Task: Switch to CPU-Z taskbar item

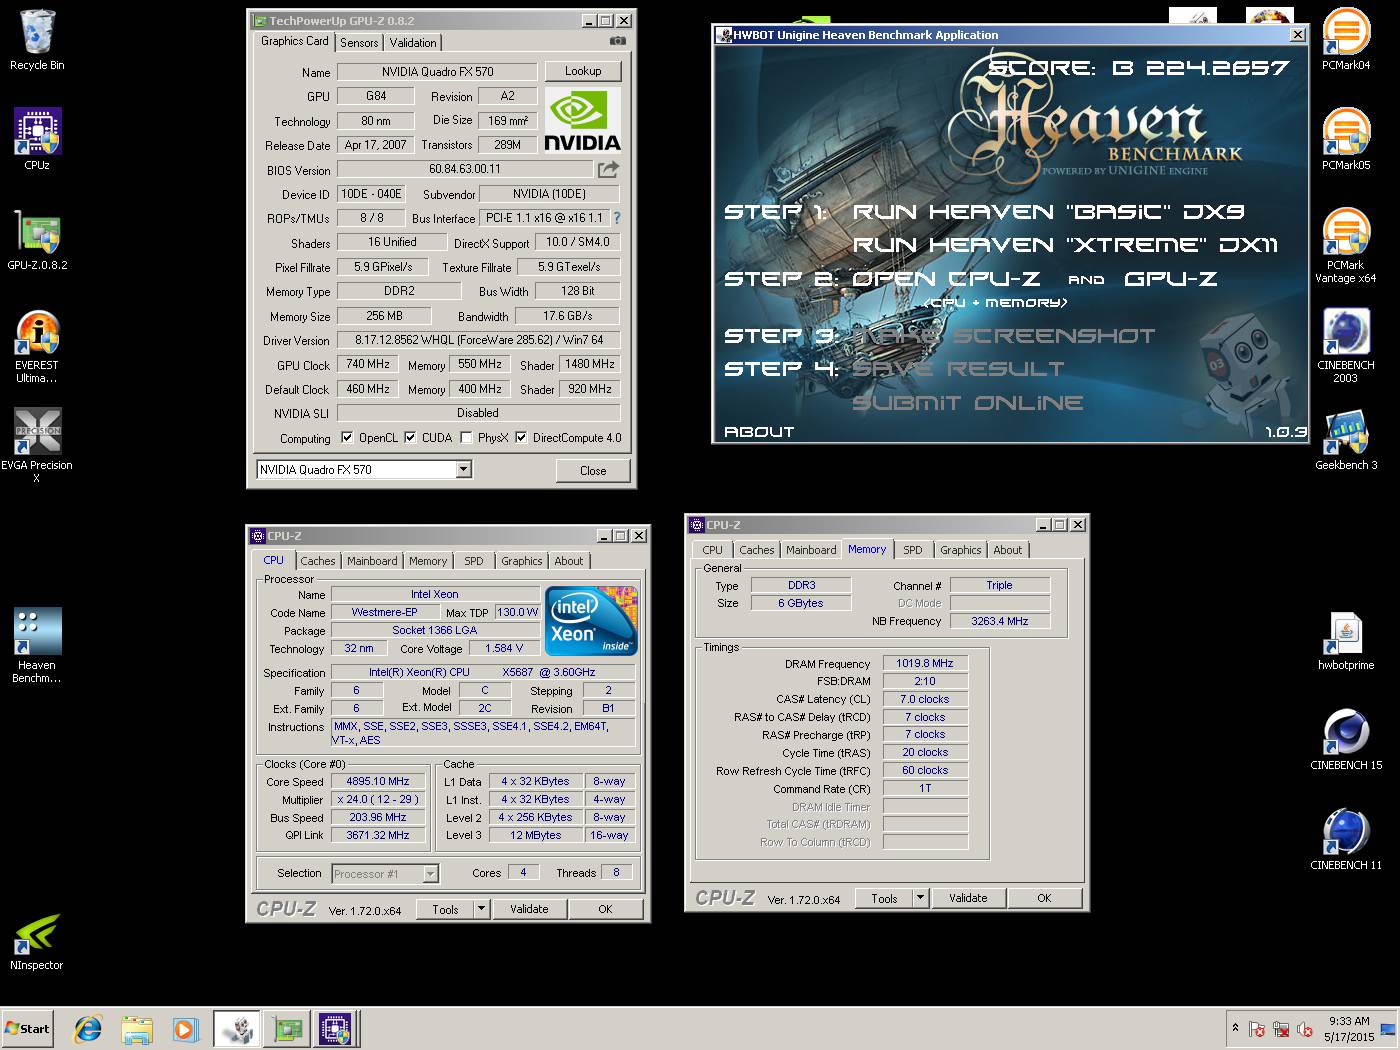Action: pyautogui.click(x=336, y=1028)
